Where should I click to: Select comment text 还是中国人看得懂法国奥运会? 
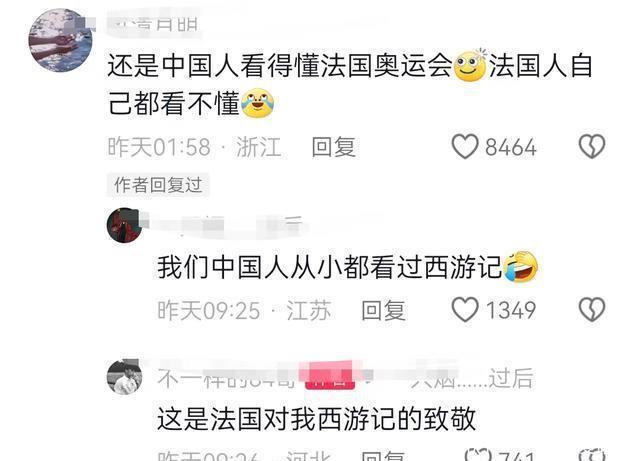pos(280,65)
